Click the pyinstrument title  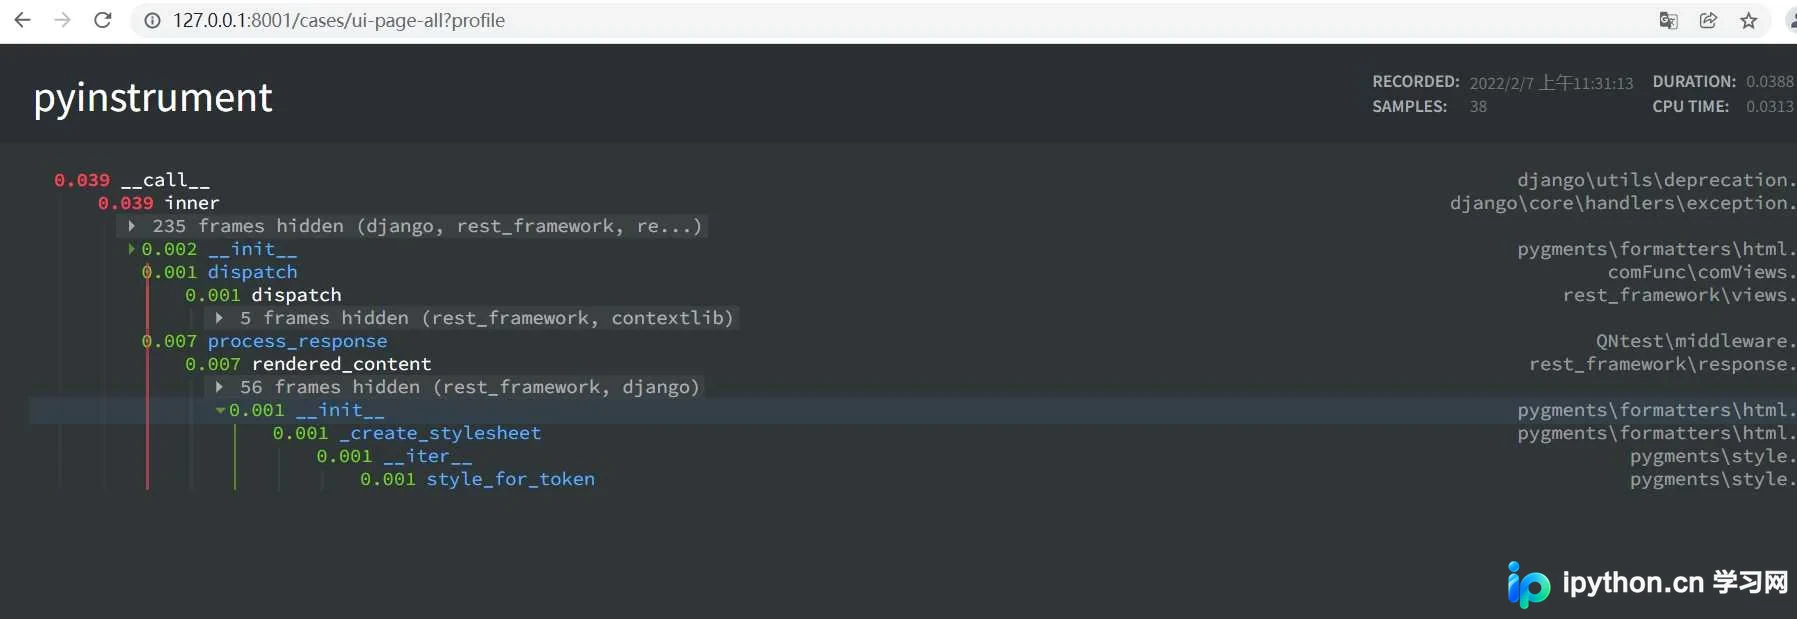153,98
